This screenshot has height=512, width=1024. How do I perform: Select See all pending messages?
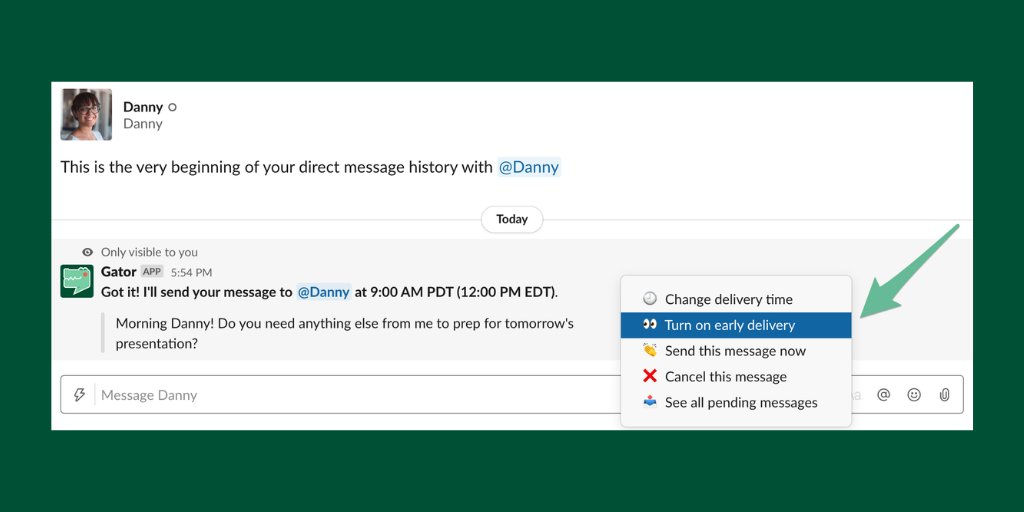coord(736,402)
